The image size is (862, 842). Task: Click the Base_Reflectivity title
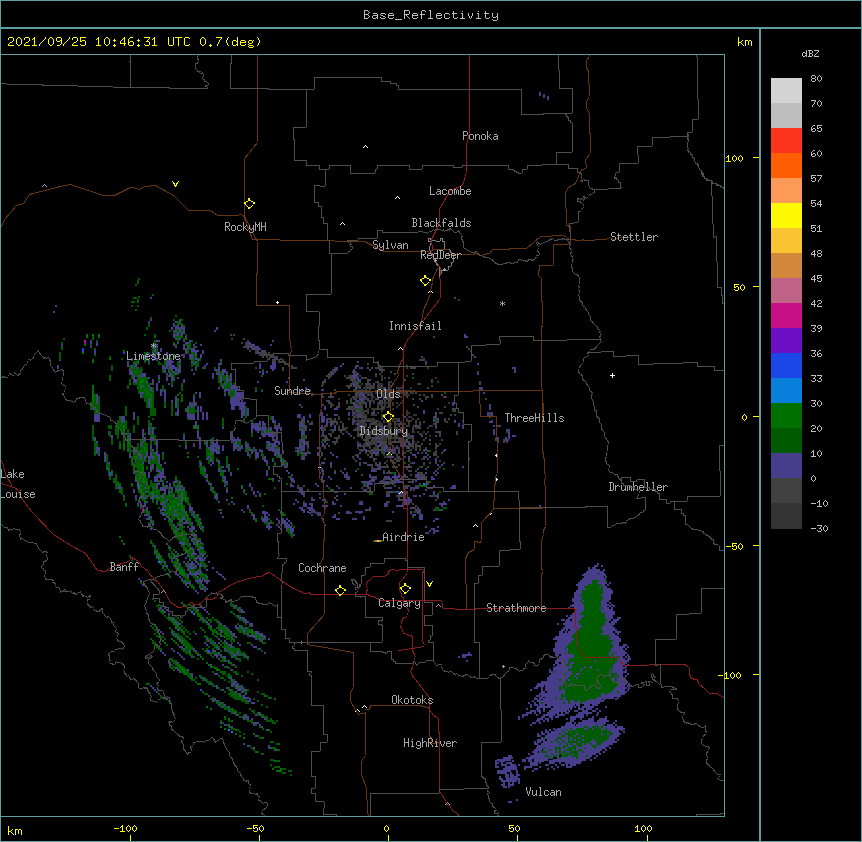click(431, 15)
